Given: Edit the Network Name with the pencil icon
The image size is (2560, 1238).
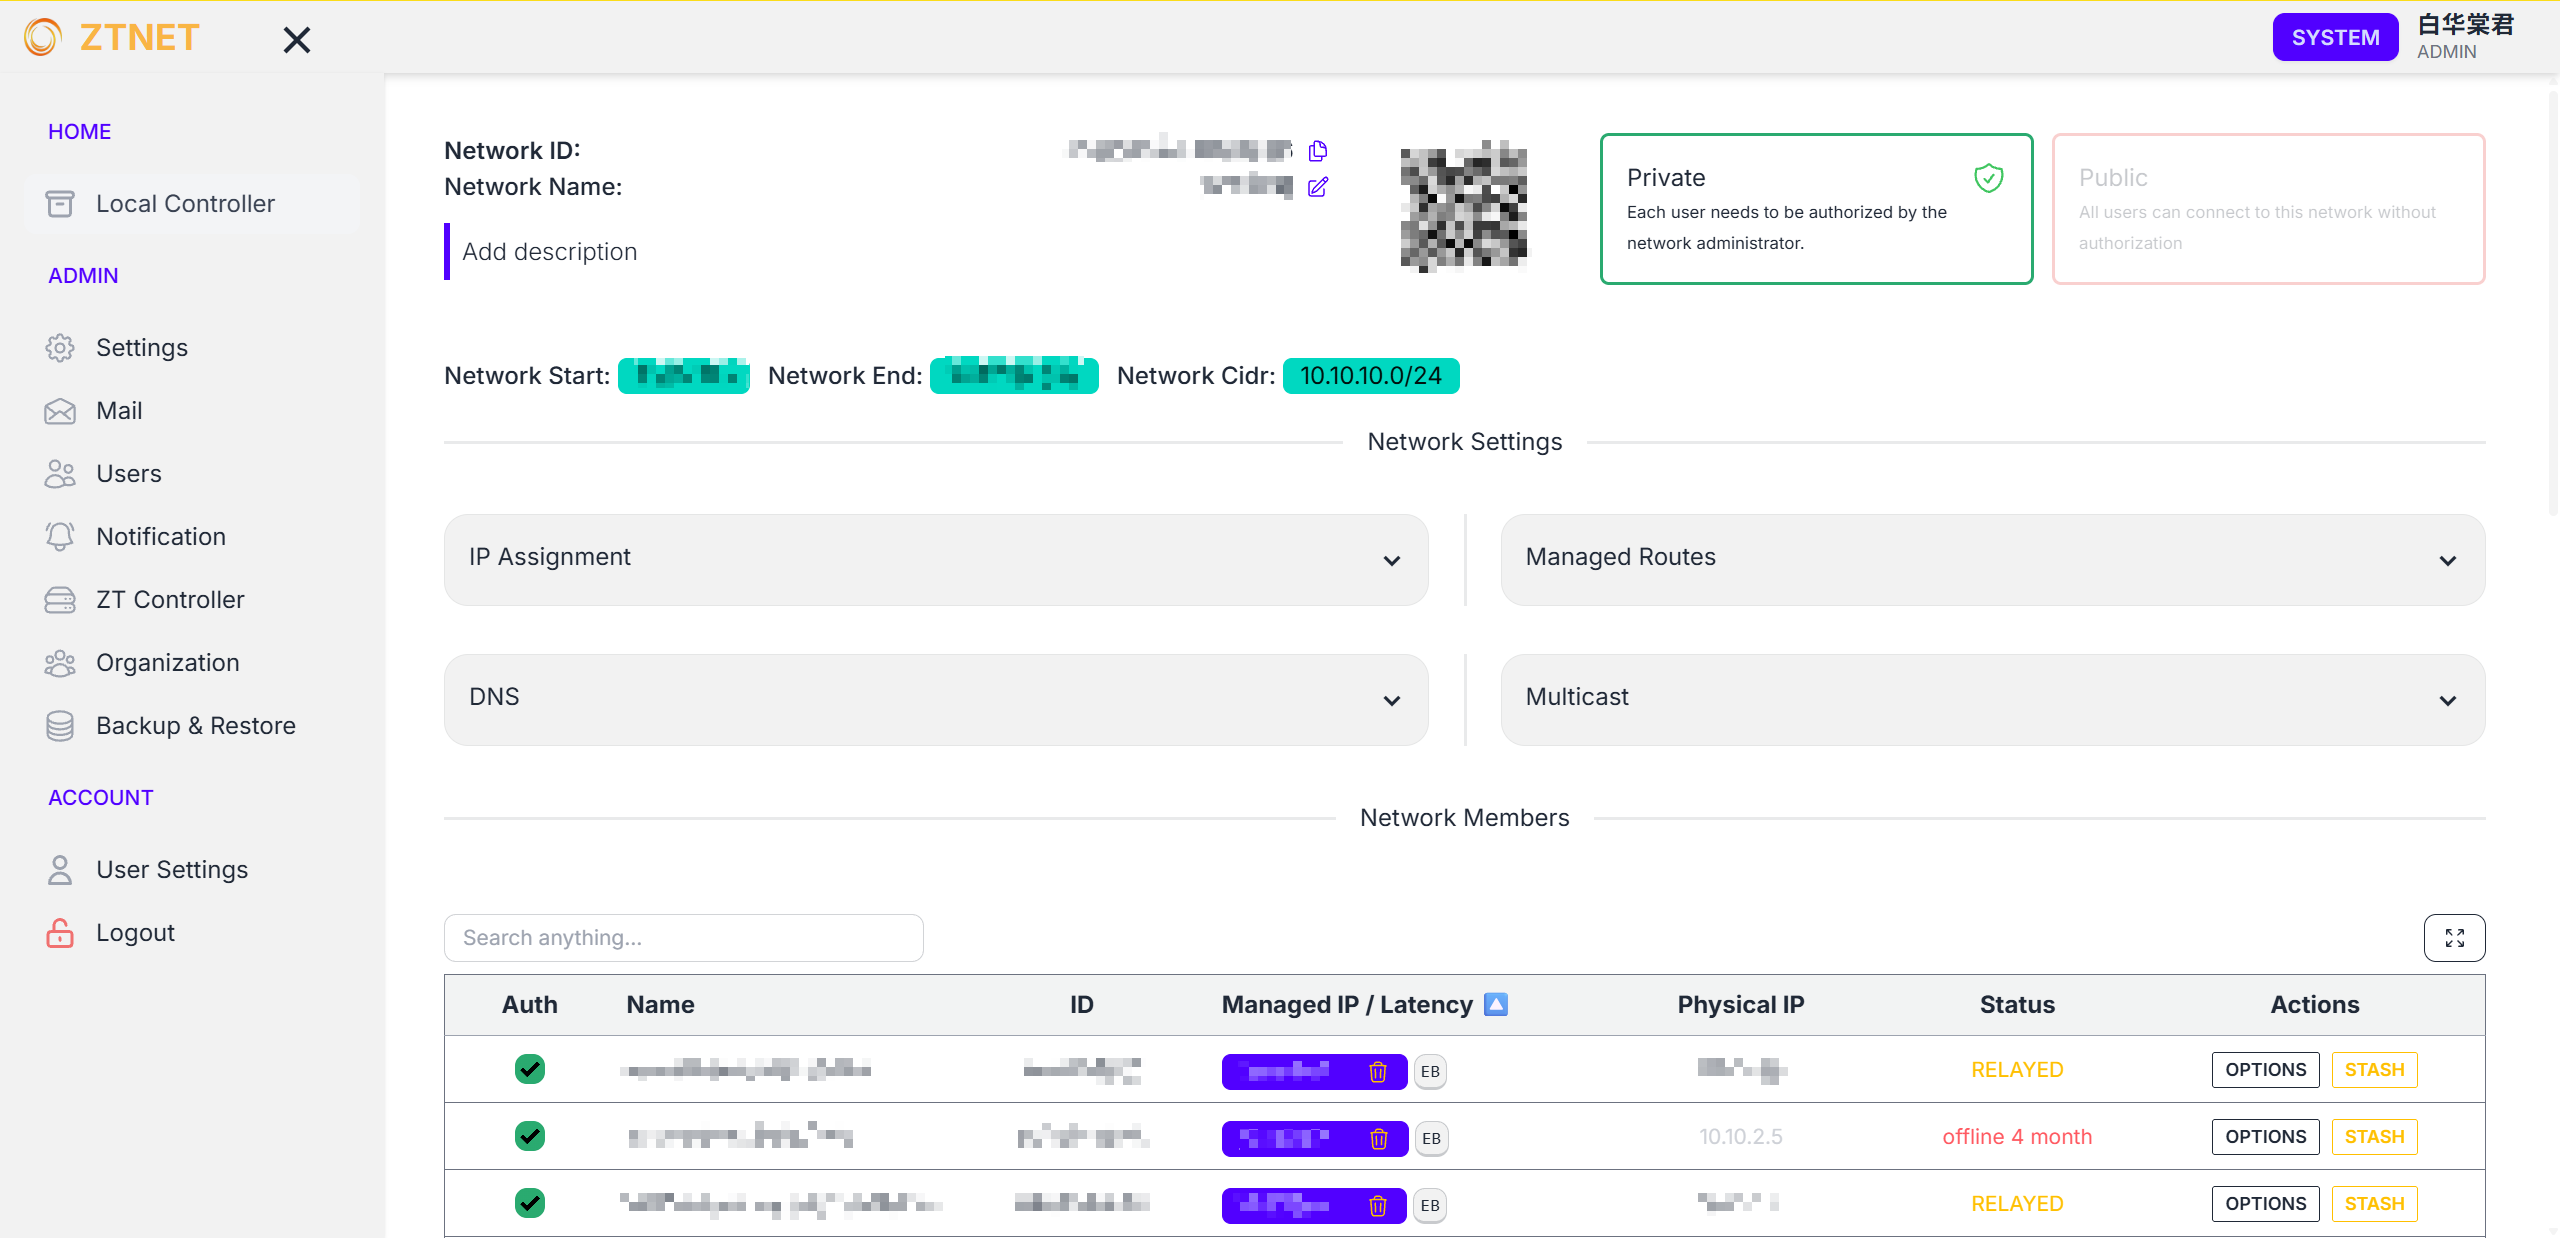Looking at the screenshot, I should tap(1318, 187).
